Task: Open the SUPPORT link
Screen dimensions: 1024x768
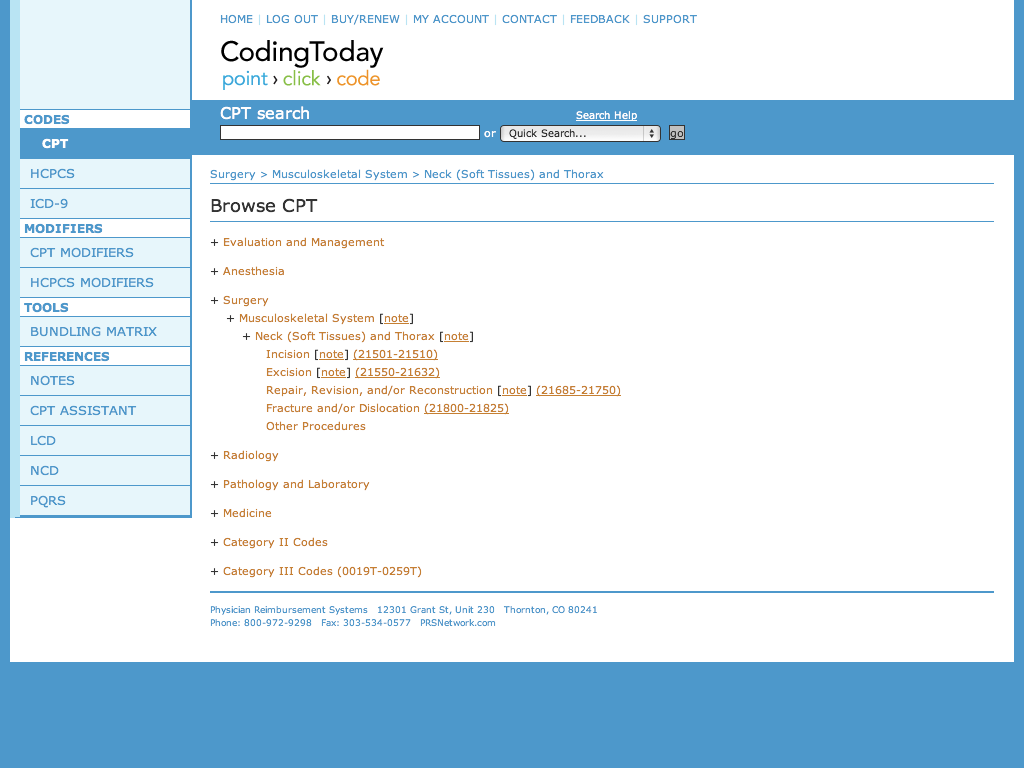Action: [669, 20]
